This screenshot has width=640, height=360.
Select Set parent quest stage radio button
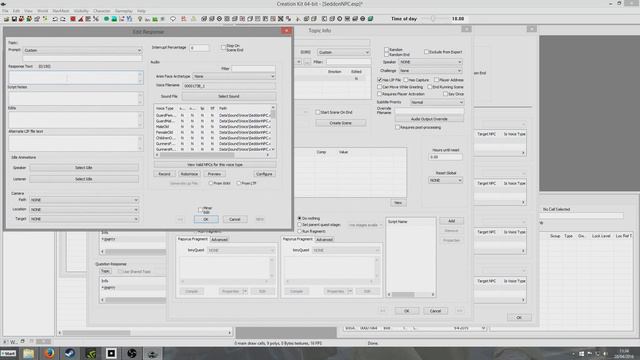pos(300,225)
